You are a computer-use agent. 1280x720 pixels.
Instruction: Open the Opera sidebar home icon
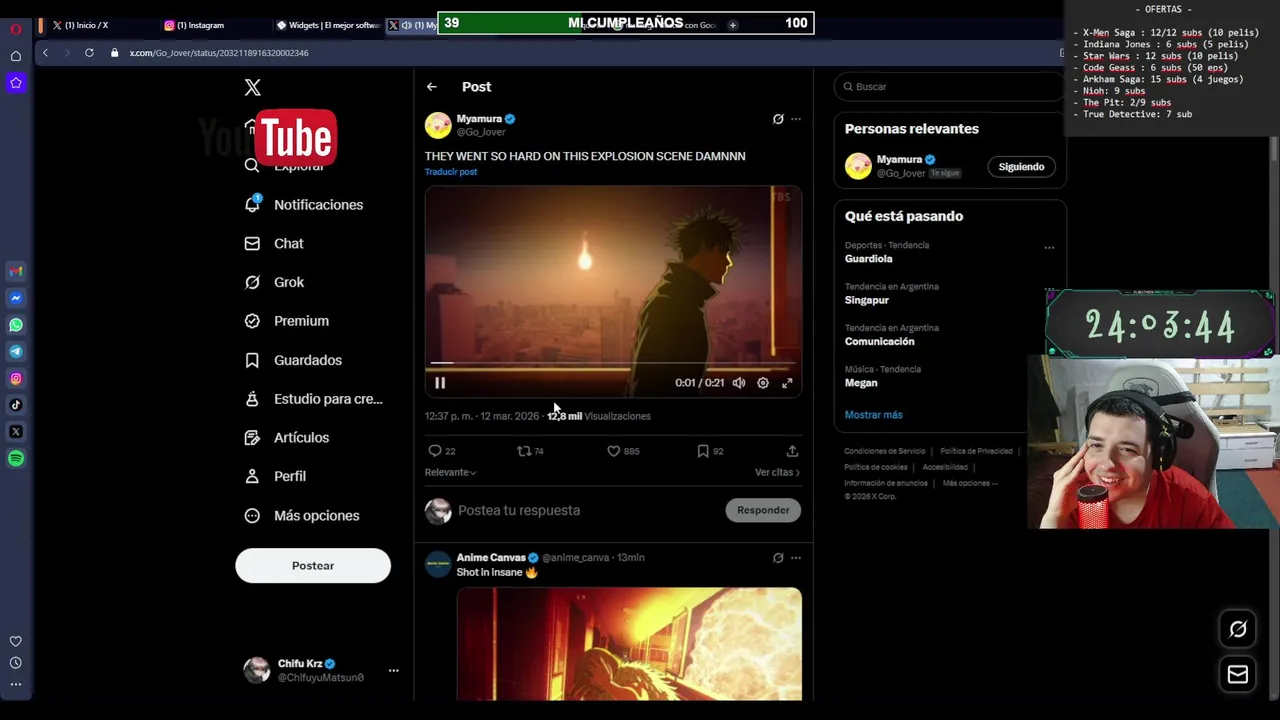[16, 56]
